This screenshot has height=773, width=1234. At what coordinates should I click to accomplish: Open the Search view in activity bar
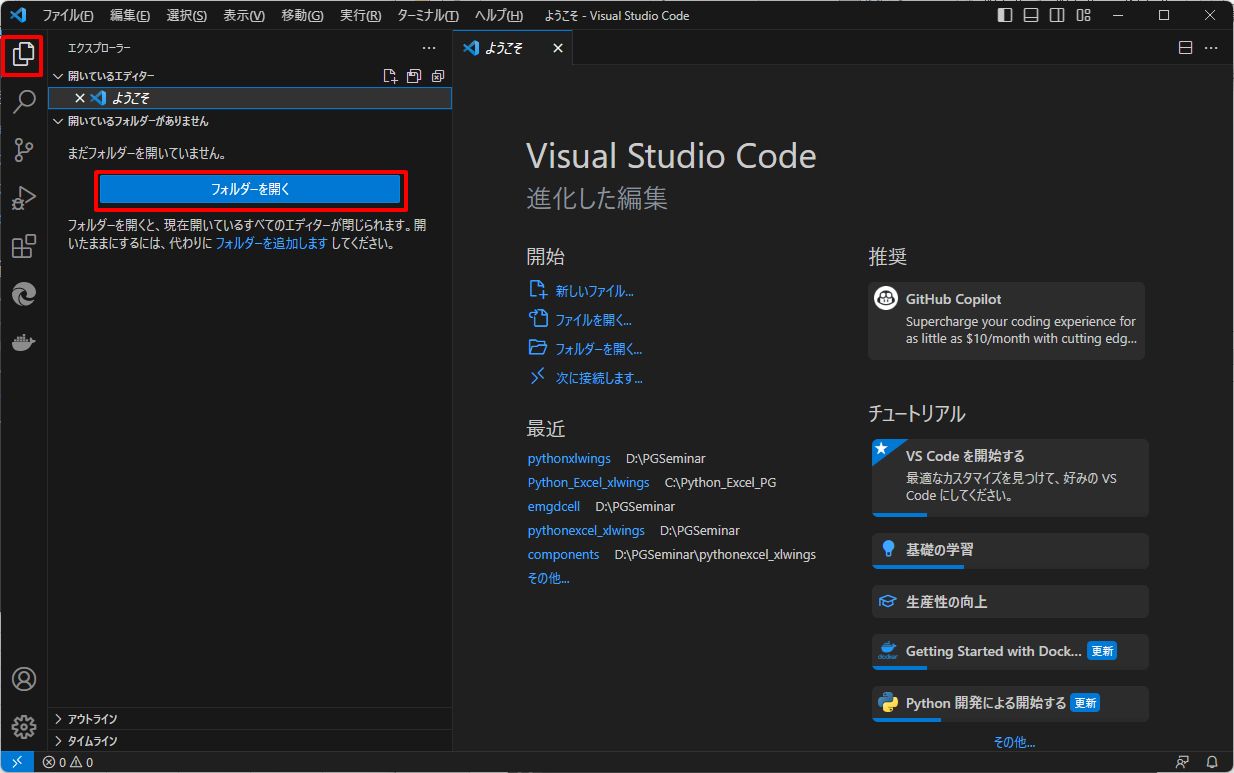24,101
